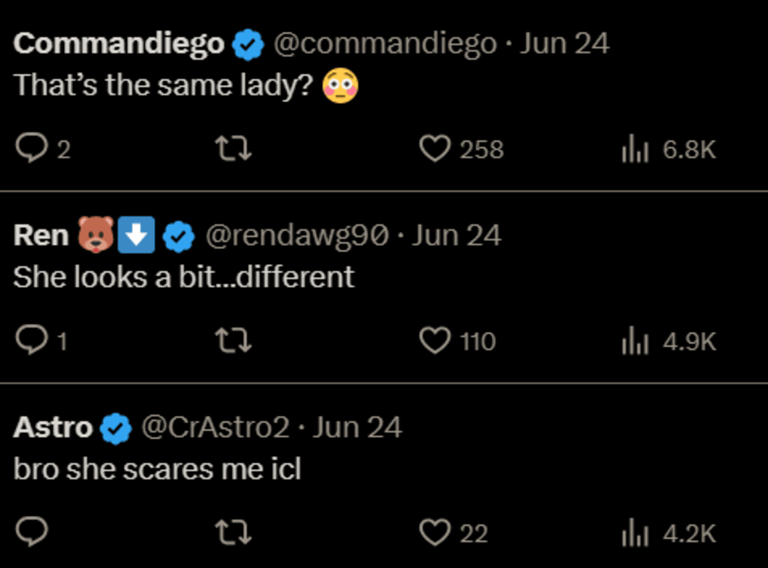Open the "That's the same lady?" tweet text
Image resolution: width=768 pixels, height=568 pixels.
164,85
